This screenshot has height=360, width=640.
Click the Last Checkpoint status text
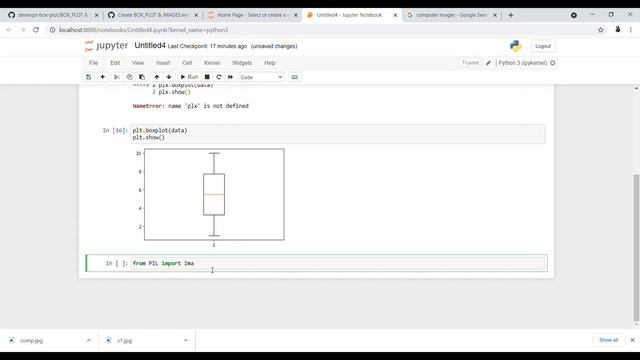[x=207, y=47]
